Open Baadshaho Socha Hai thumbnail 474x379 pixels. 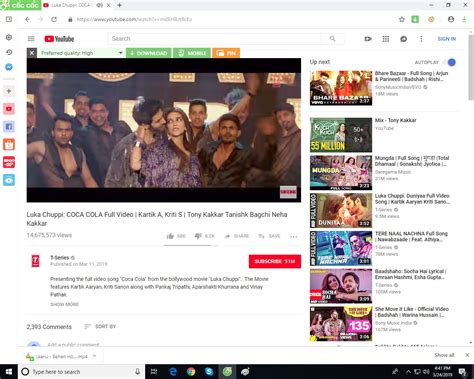(341, 286)
